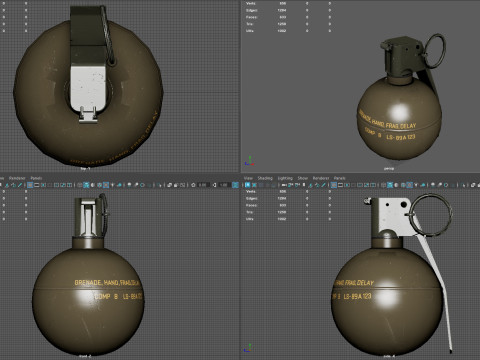Click Smooth Shade All in side panel

390,185
